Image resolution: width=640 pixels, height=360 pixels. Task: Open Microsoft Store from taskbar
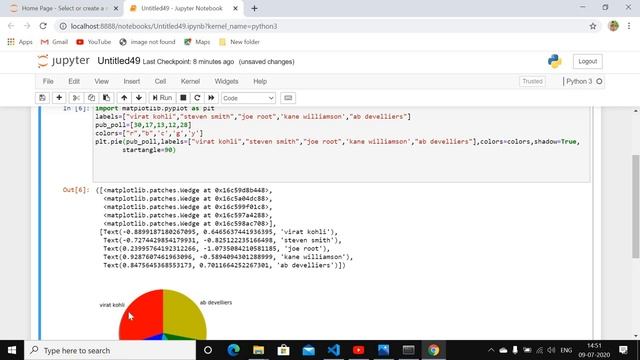point(283,350)
